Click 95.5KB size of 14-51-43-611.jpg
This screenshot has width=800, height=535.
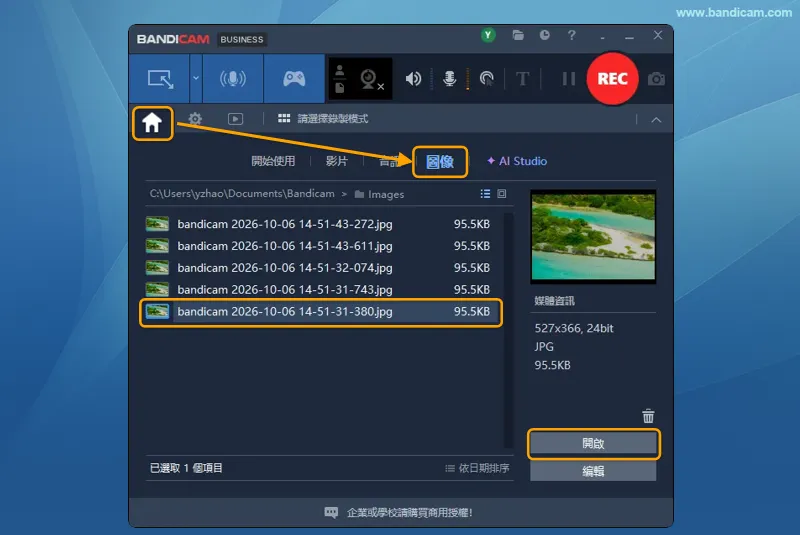(471, 246)
